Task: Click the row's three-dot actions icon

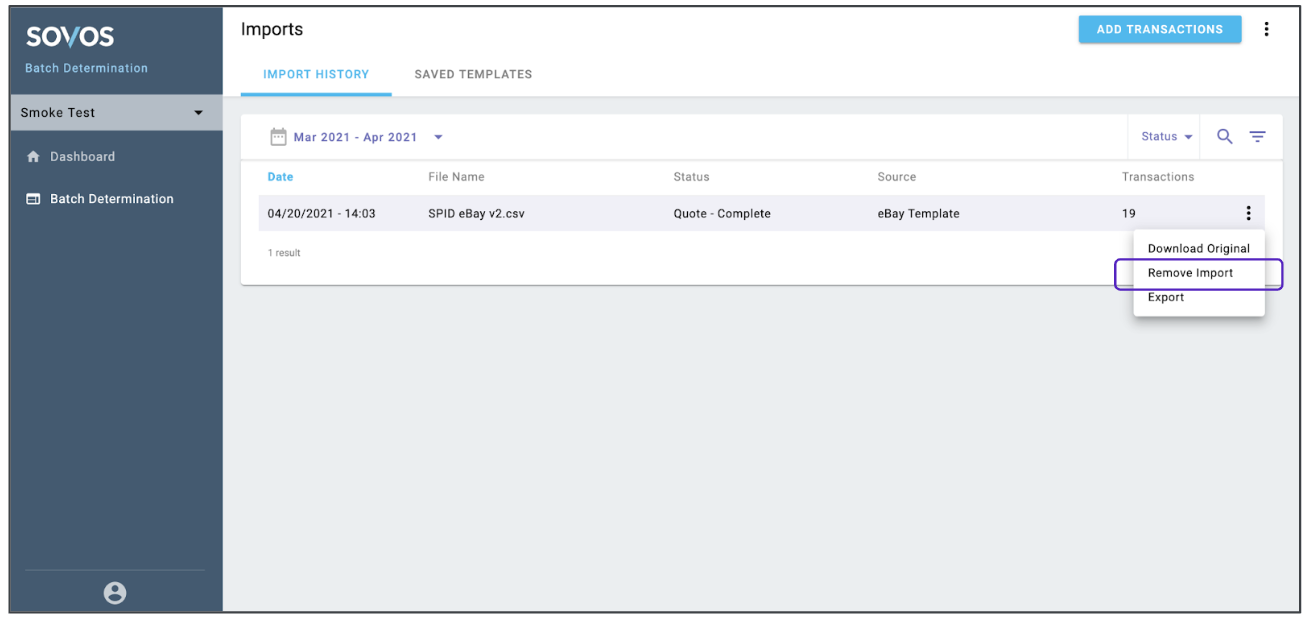Action: coord(1248,213)
